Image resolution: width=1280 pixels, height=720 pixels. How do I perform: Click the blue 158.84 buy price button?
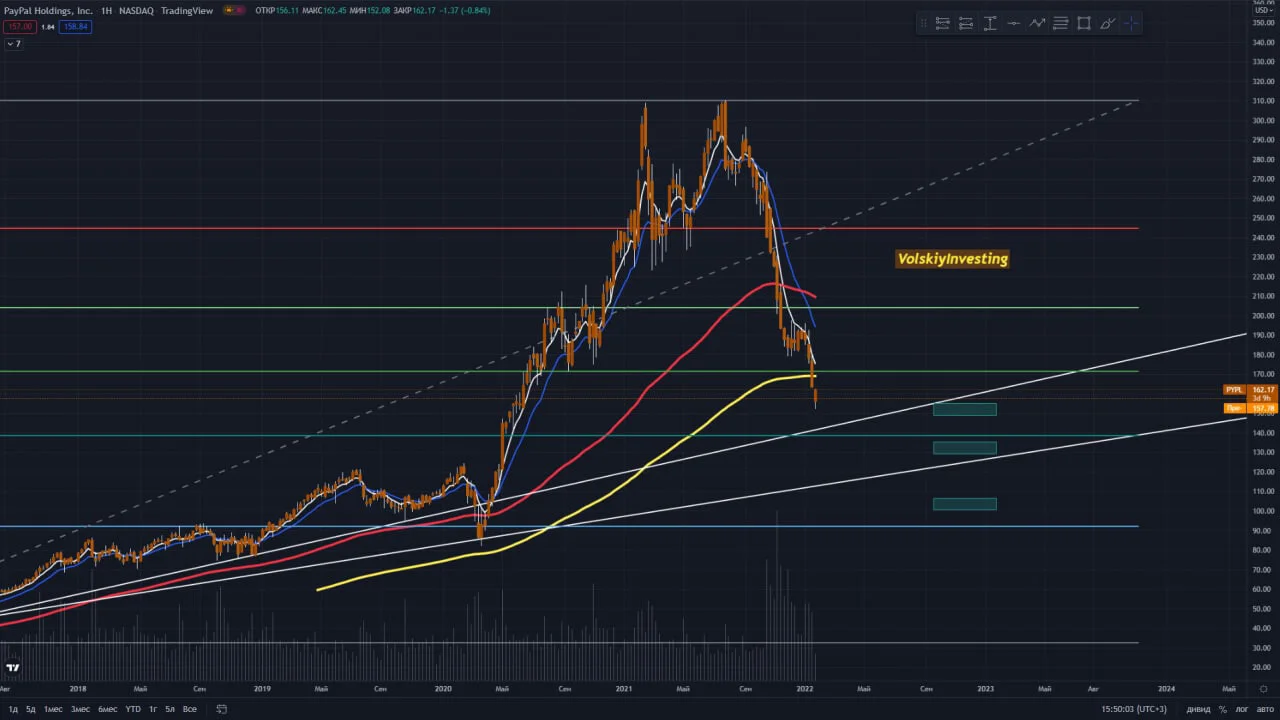[x=76, y=26]
